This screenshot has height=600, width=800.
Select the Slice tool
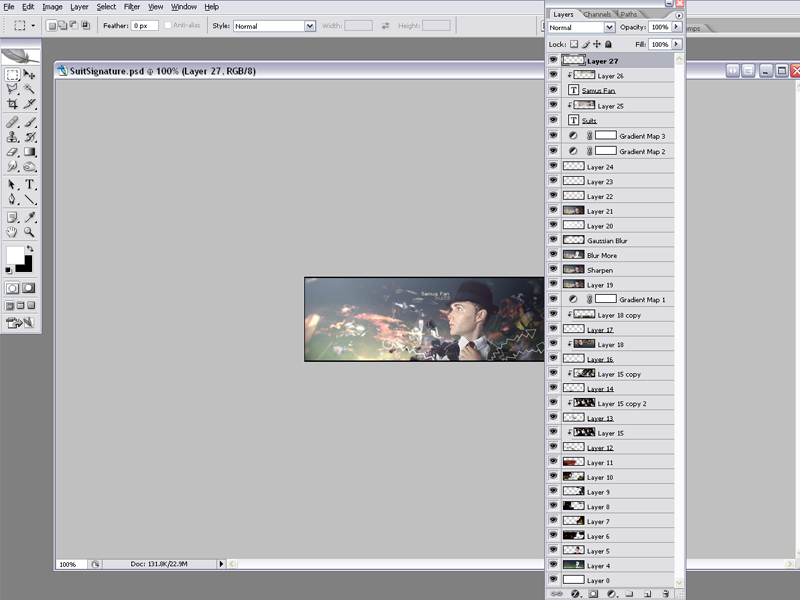point(30,104)
